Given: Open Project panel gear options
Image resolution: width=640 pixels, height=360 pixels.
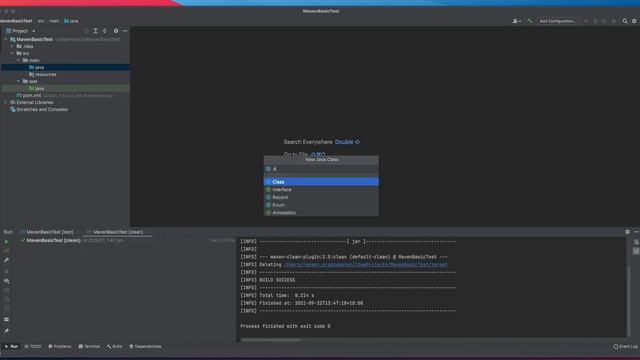Looking at the screenshot, I should [116, 31].
